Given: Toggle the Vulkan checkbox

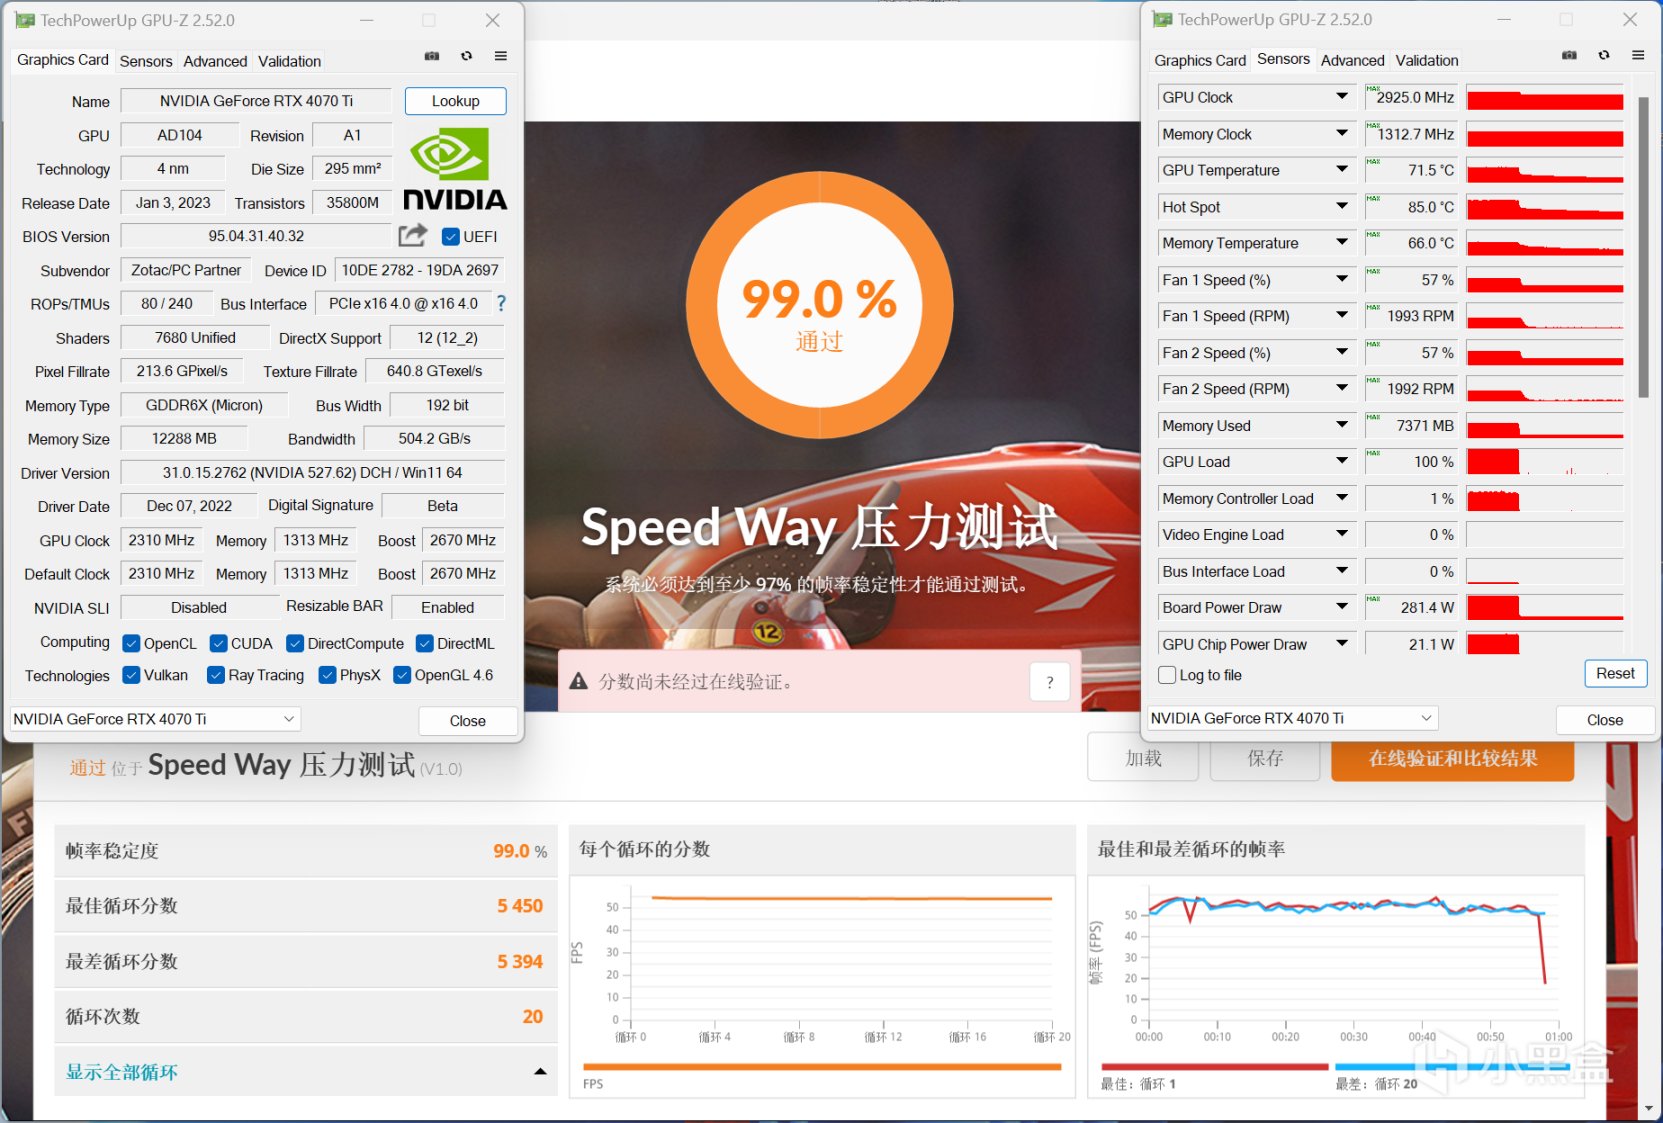Looking at the screenshot, I should point(131,675).
